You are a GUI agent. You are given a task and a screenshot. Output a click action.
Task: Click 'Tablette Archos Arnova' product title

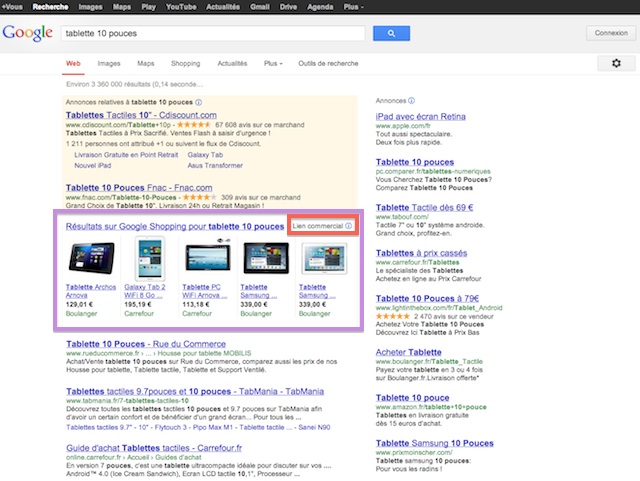[x=91, y=291]
